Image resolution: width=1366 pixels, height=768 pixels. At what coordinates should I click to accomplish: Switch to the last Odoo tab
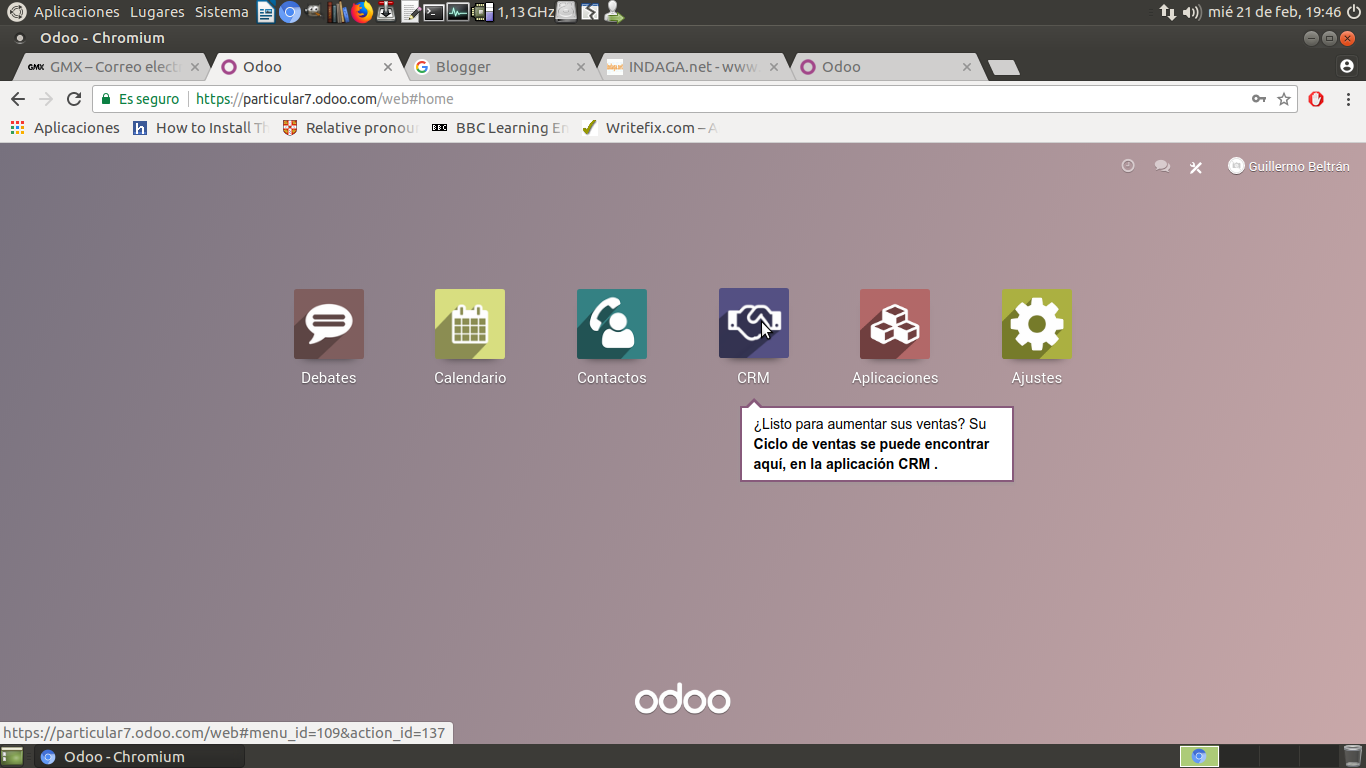point(885,67)
